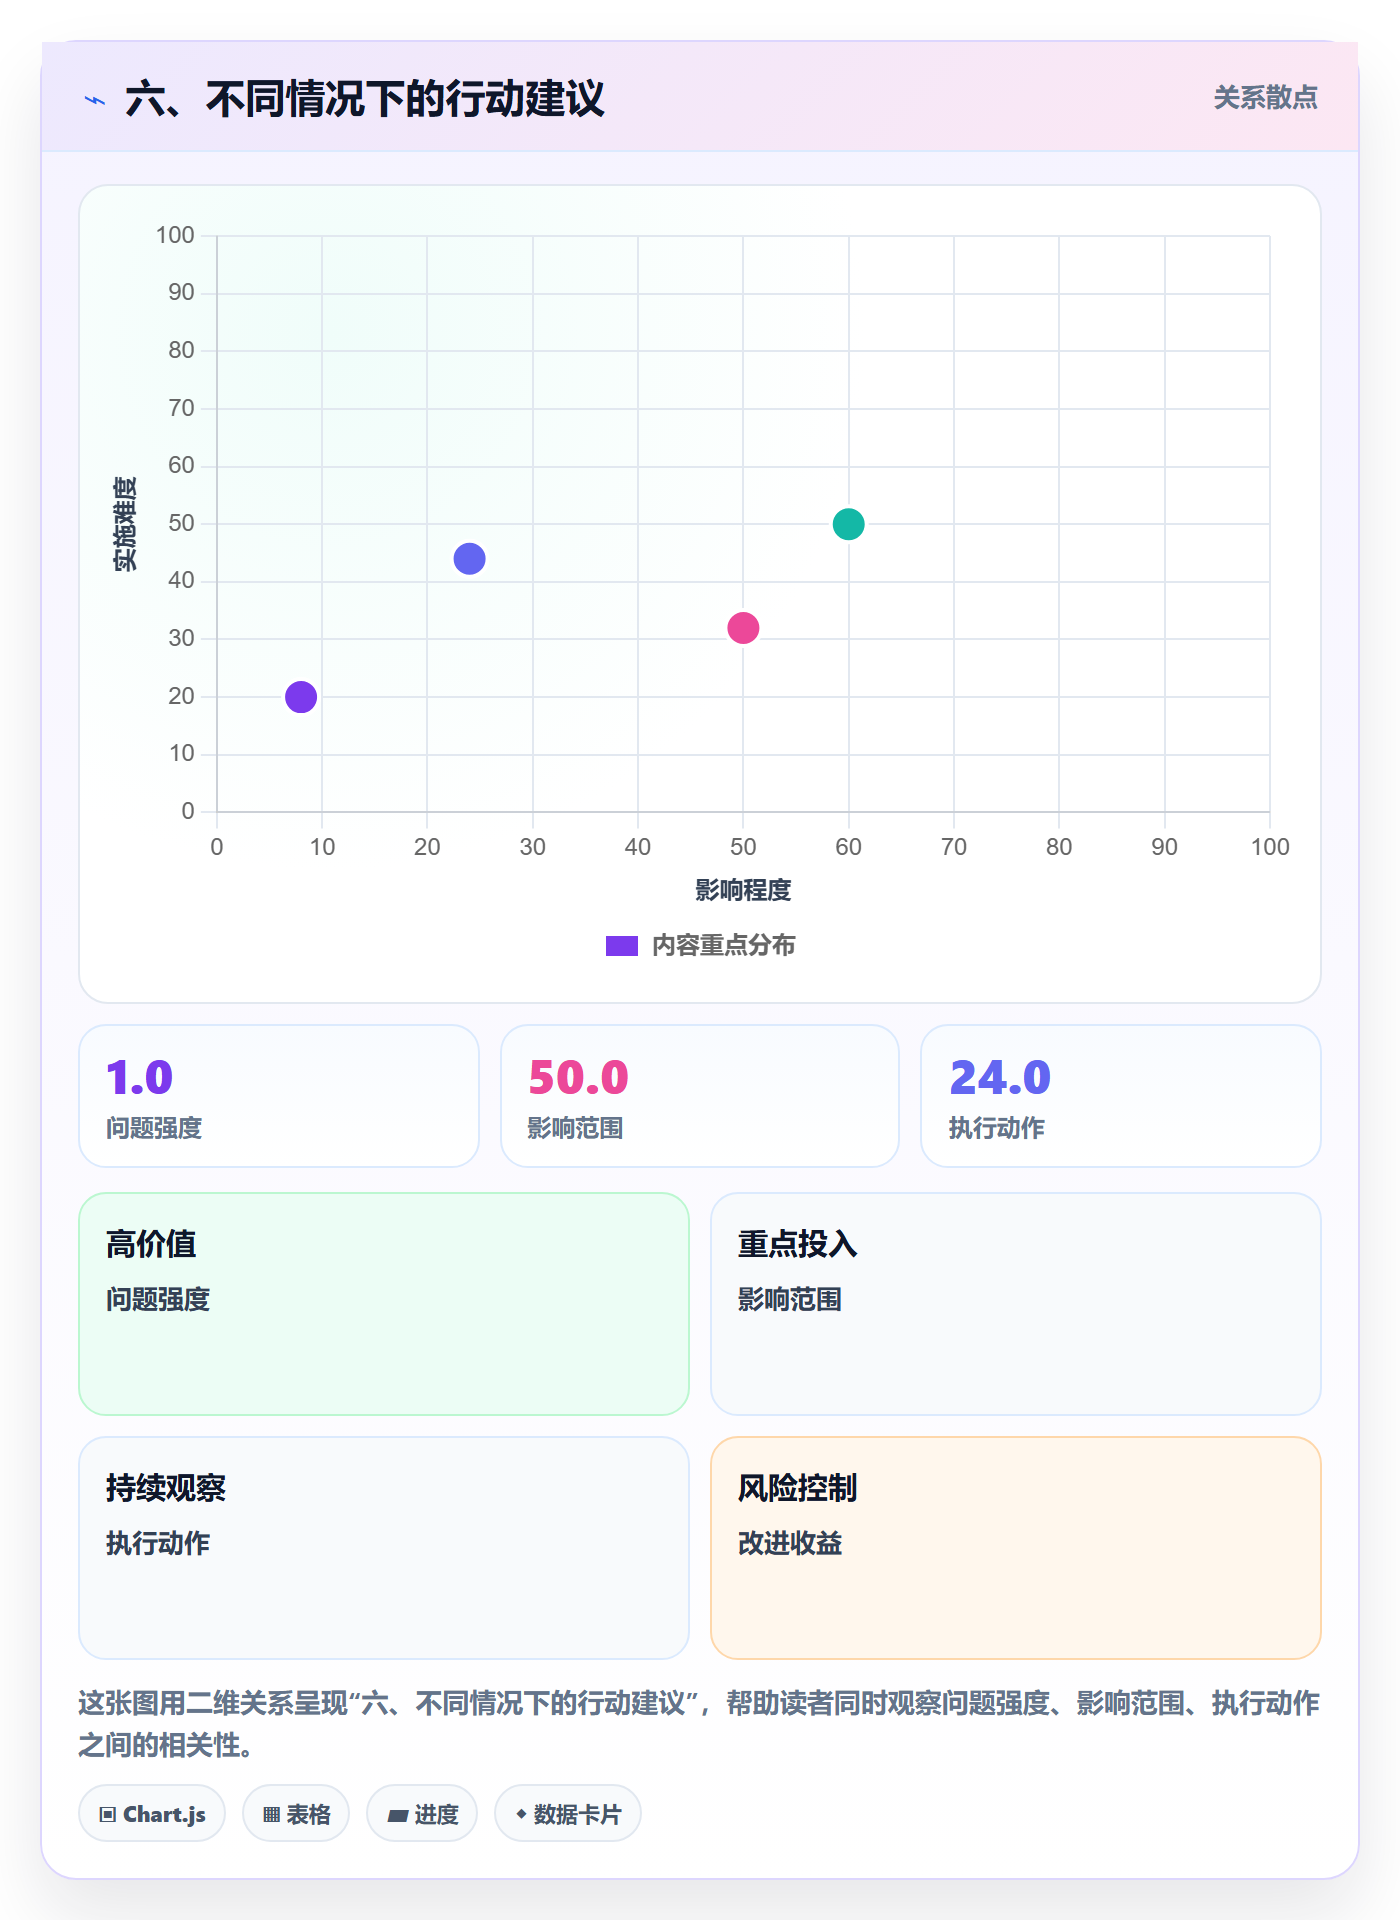Click the 进度 tag chip
The height and width of the screenshot is (1920, 1400).
[422, 1814]
